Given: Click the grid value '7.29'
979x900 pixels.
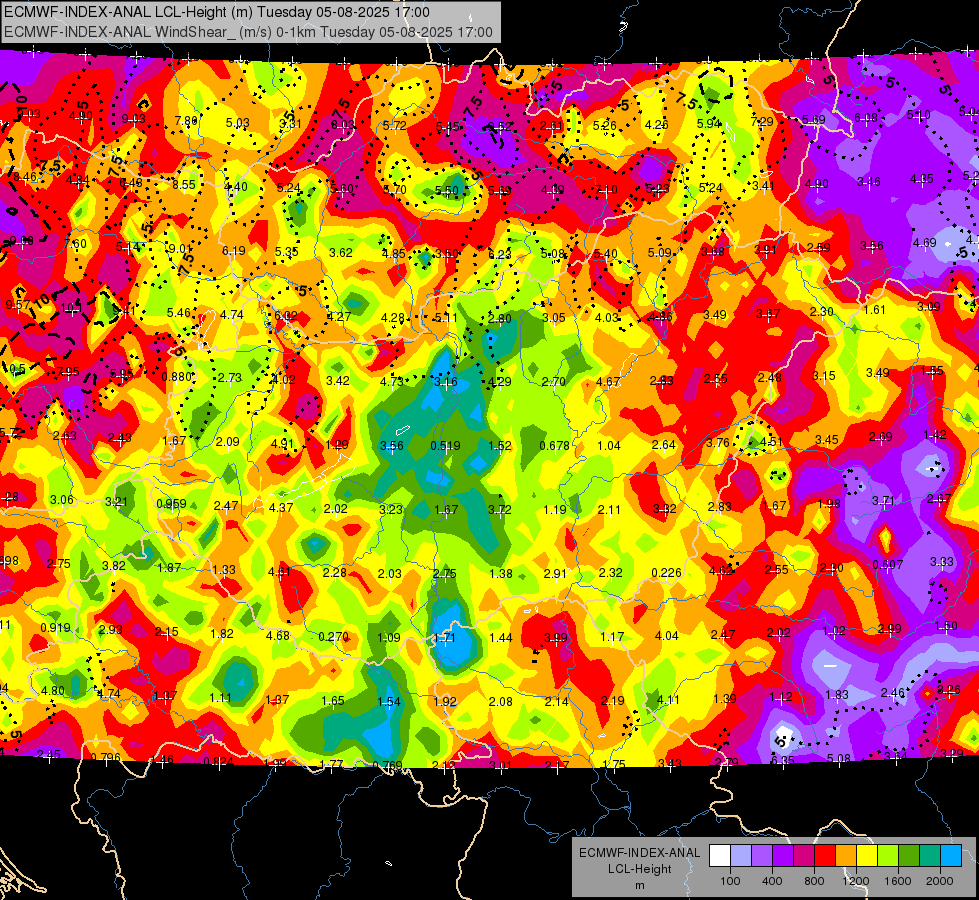Looking at the screenshot, I should point(762,122).
